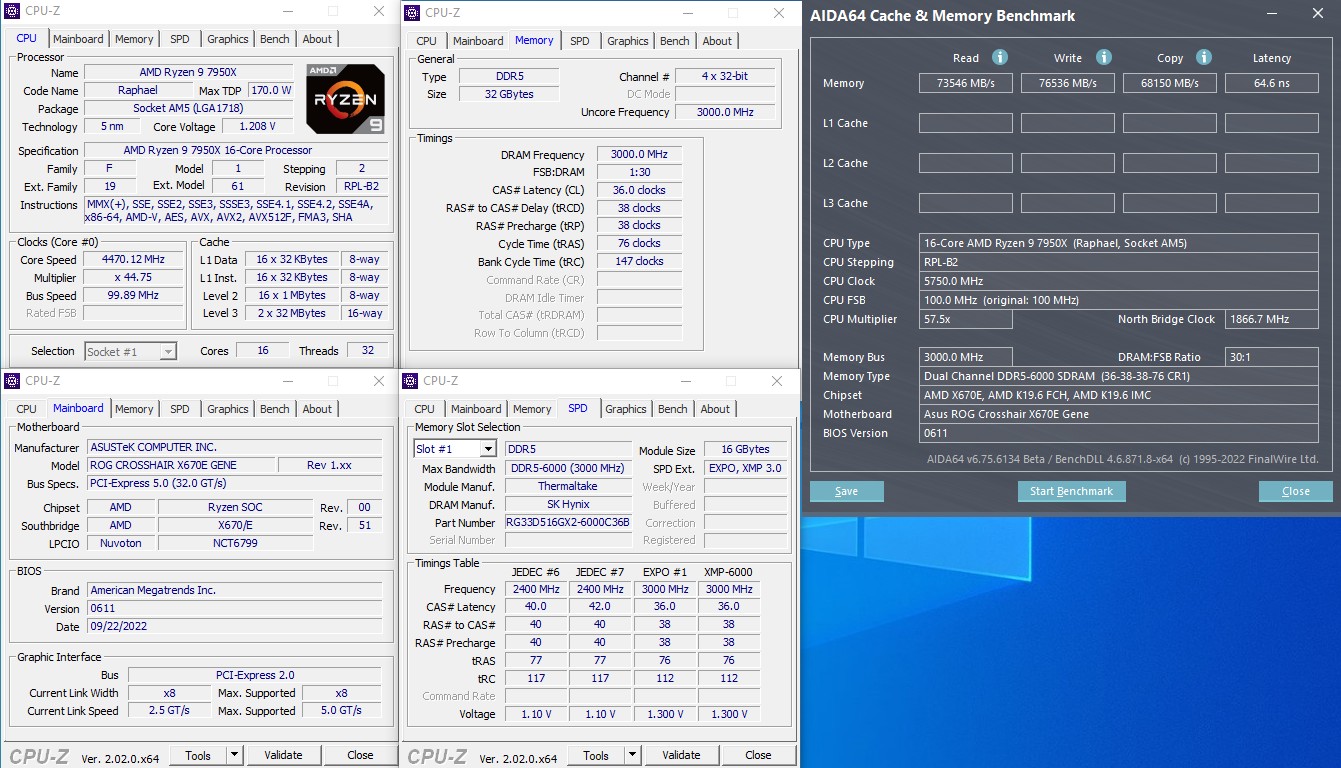
Task: Click the Save button in AIDA64
Action: tap(846, 491)
